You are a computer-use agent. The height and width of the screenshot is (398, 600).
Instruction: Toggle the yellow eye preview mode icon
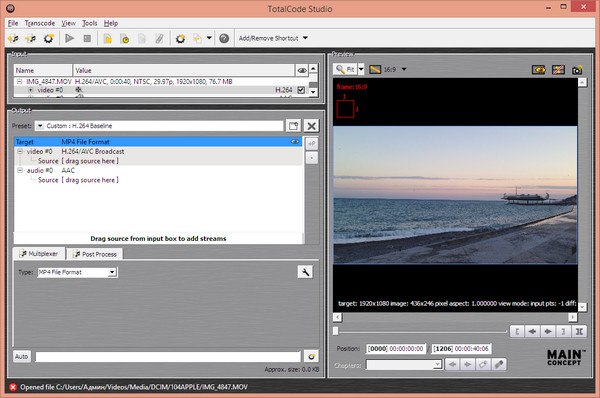click(539, 70)
